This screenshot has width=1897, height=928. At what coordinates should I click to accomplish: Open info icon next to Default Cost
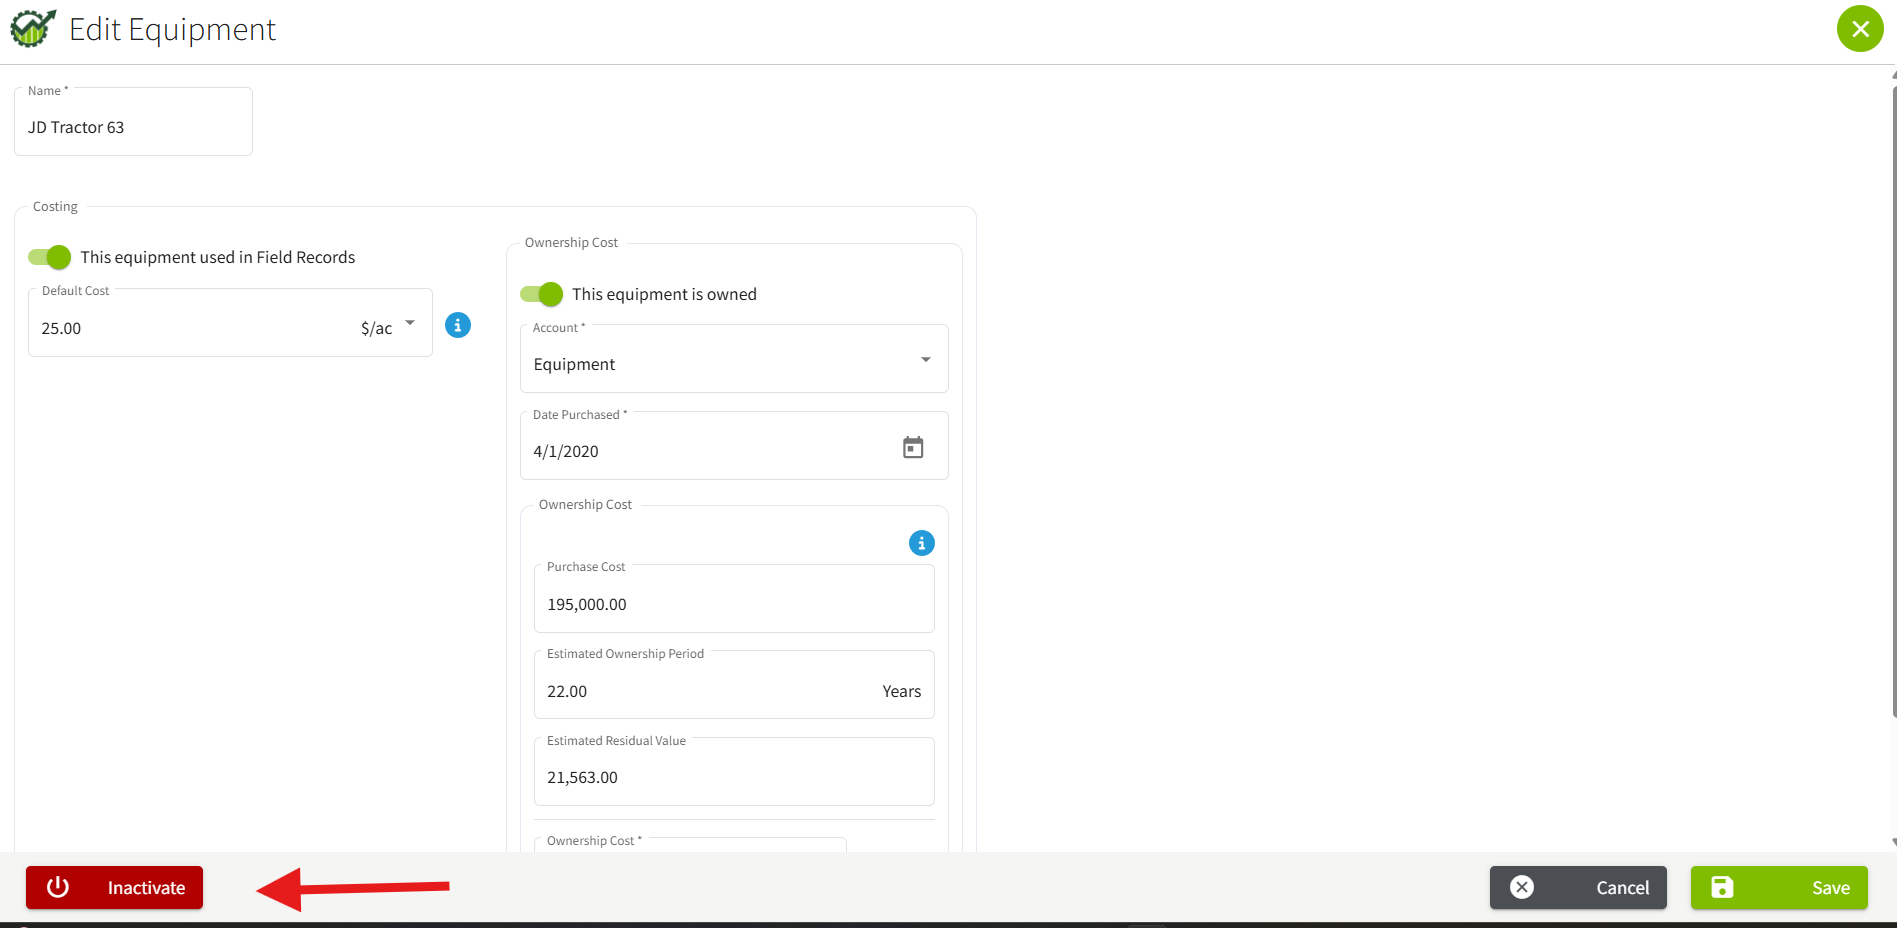coord(458,325)
